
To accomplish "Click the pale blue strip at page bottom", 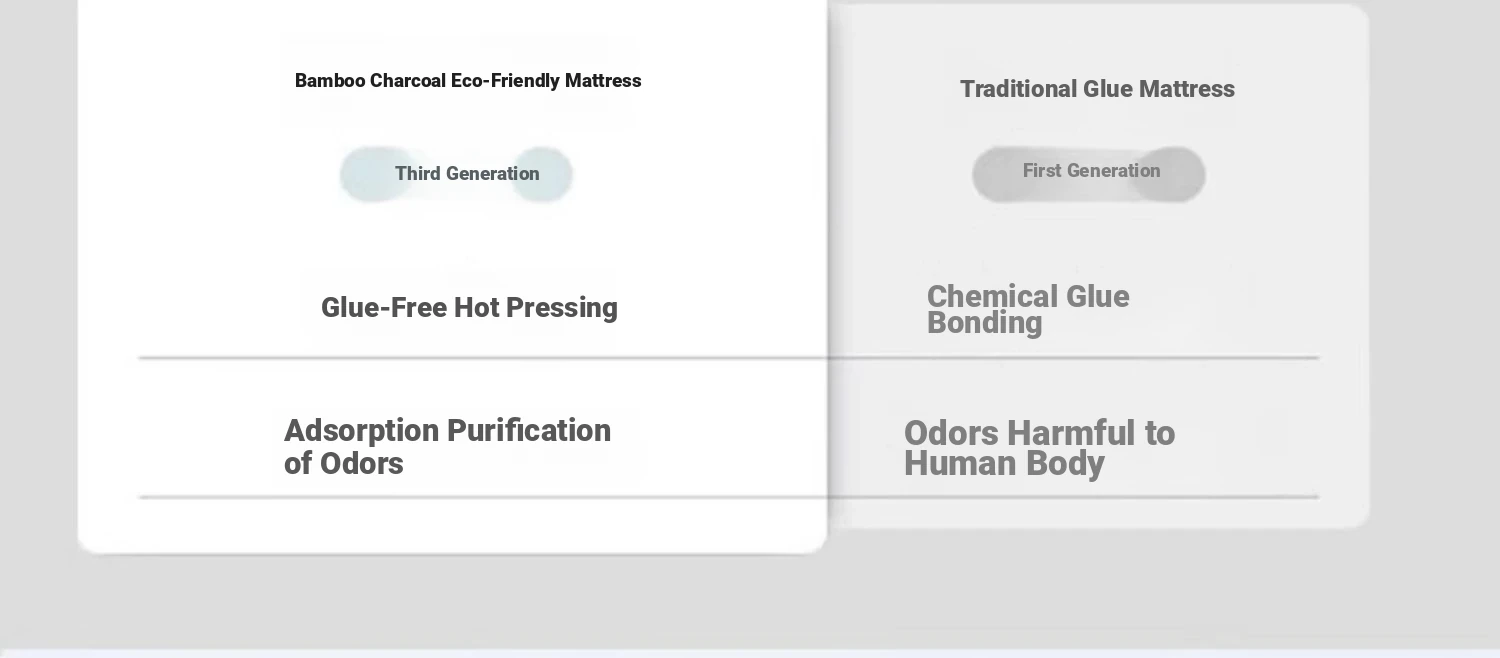I will tap(750, 653).
